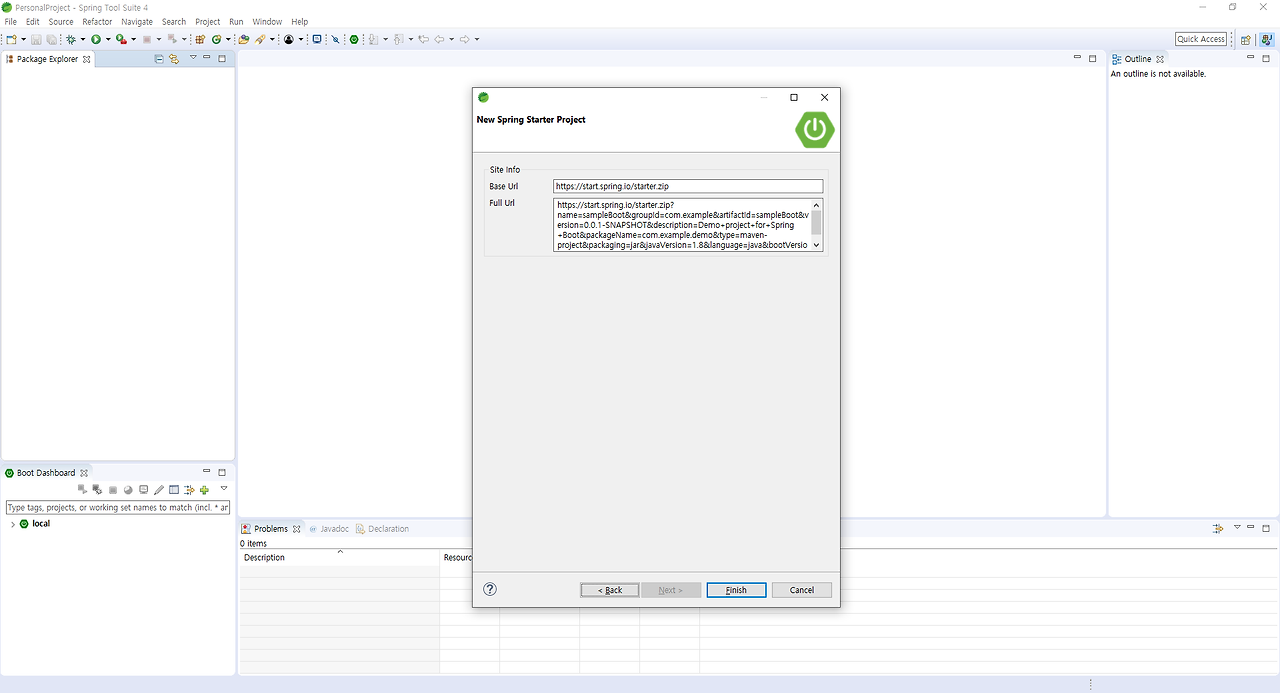Image resolution: width=1280 pixels, height=693 pixels.
Task: Click the Open Console monitor icon
Action: (317, 39)
